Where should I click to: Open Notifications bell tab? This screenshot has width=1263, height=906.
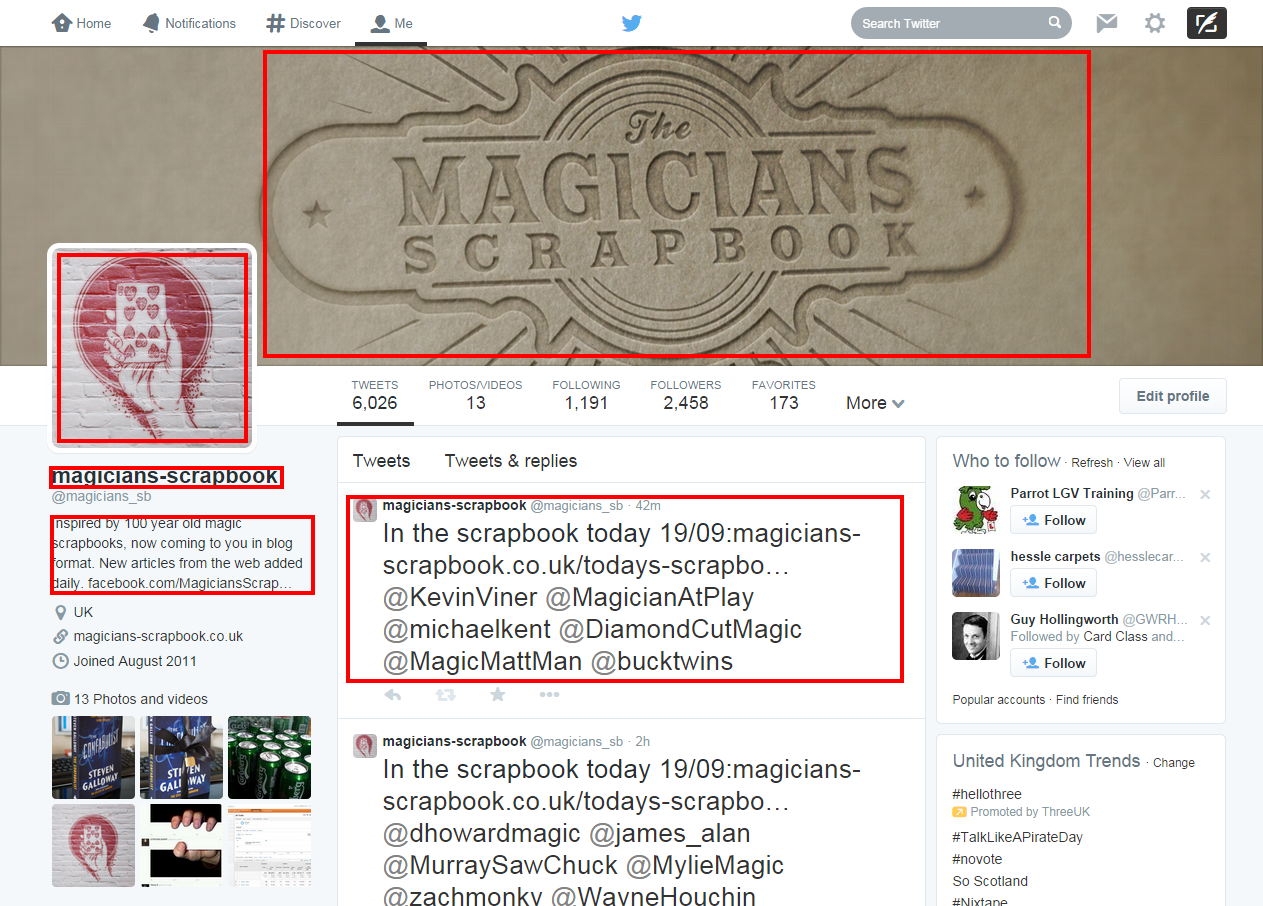[188, 23]
